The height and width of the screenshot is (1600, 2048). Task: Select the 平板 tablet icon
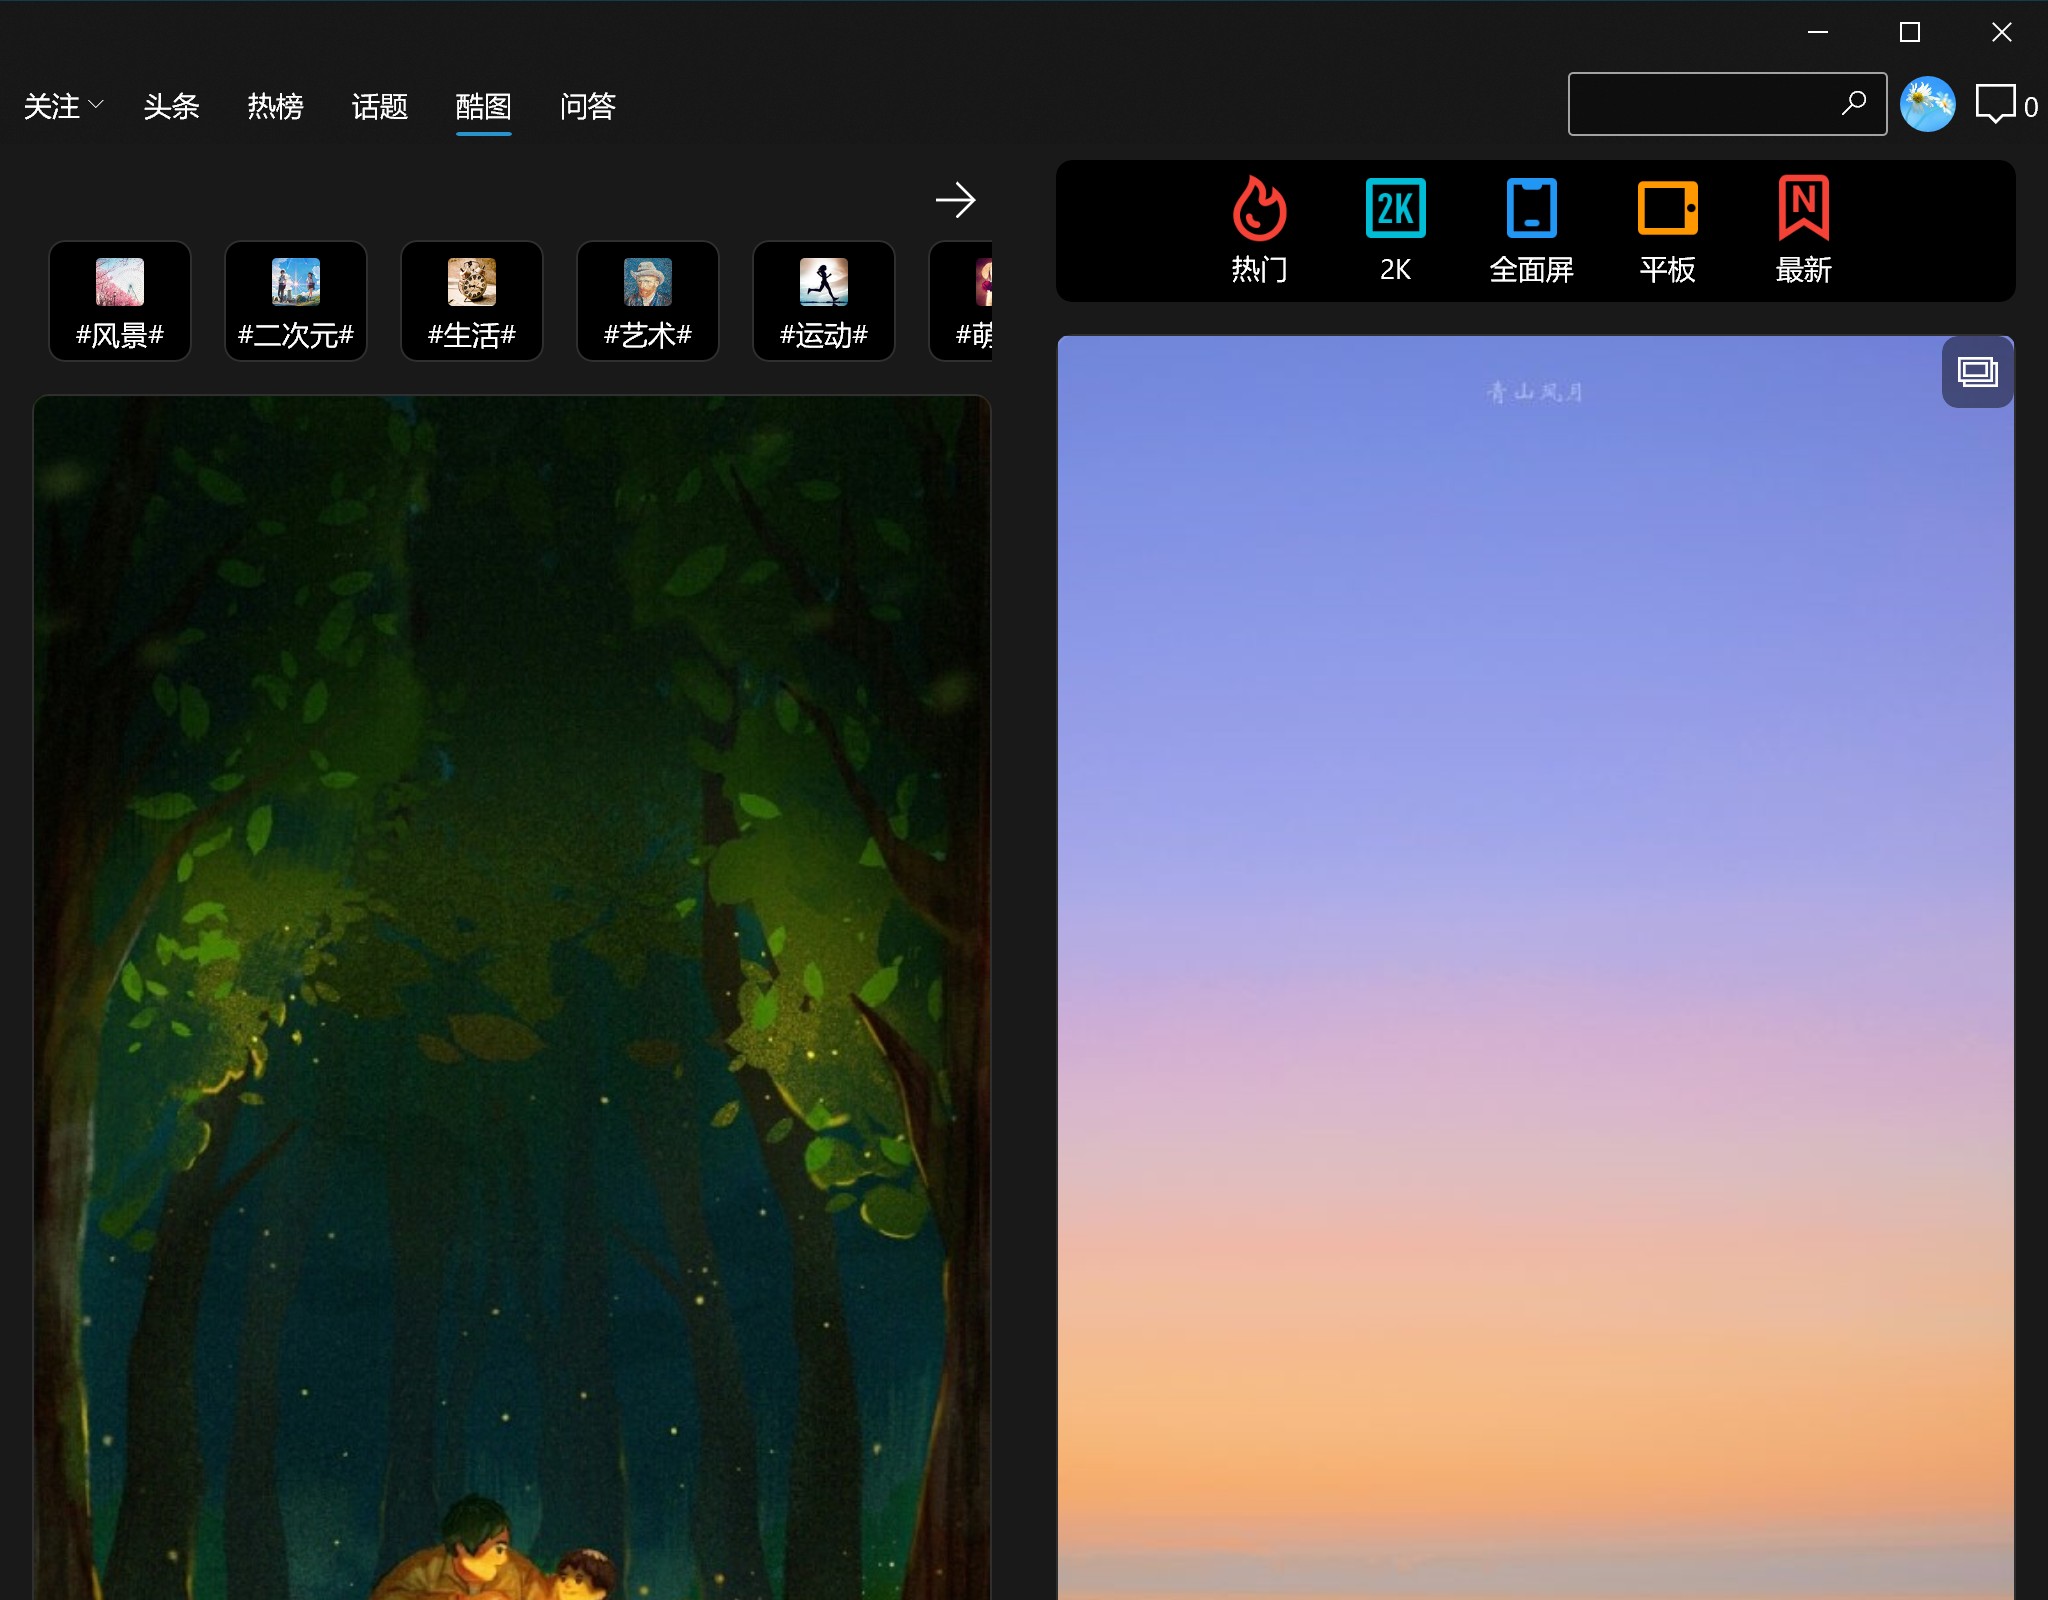click(1667, 210)
